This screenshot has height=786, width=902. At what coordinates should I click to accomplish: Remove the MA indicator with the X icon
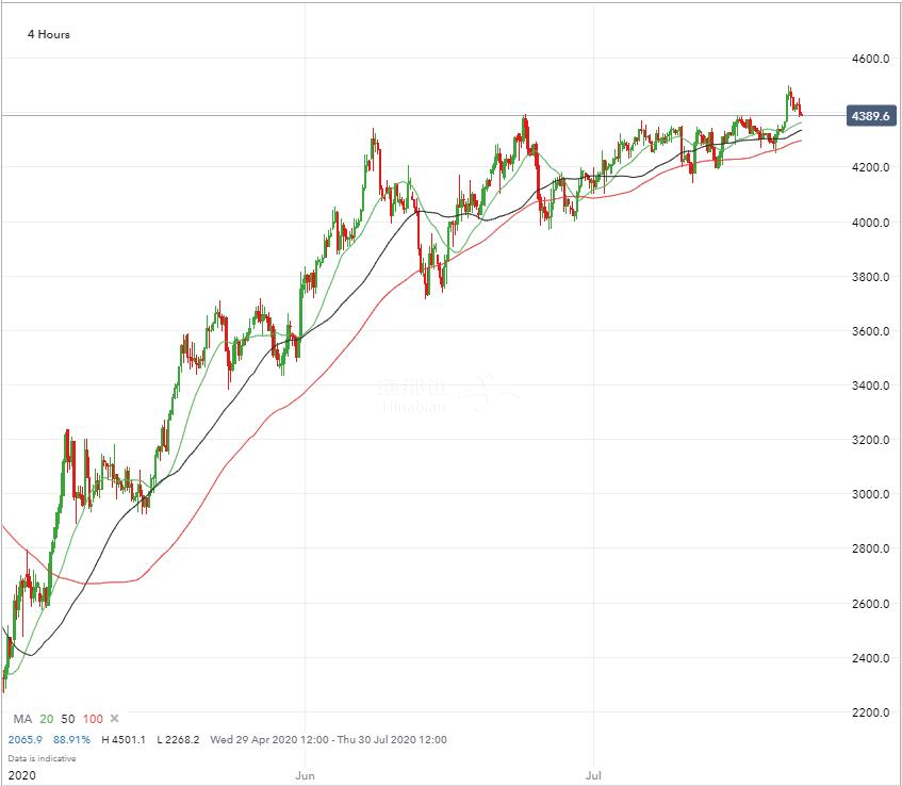click(x=114, y=718)
